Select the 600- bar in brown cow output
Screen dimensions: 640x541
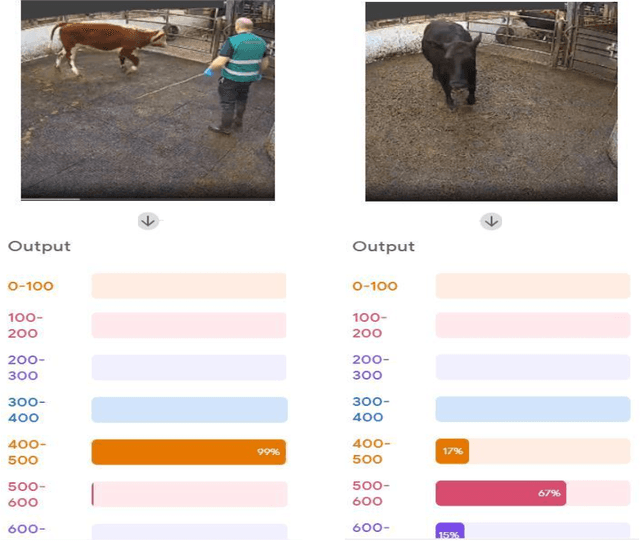[x=188, y=532]
